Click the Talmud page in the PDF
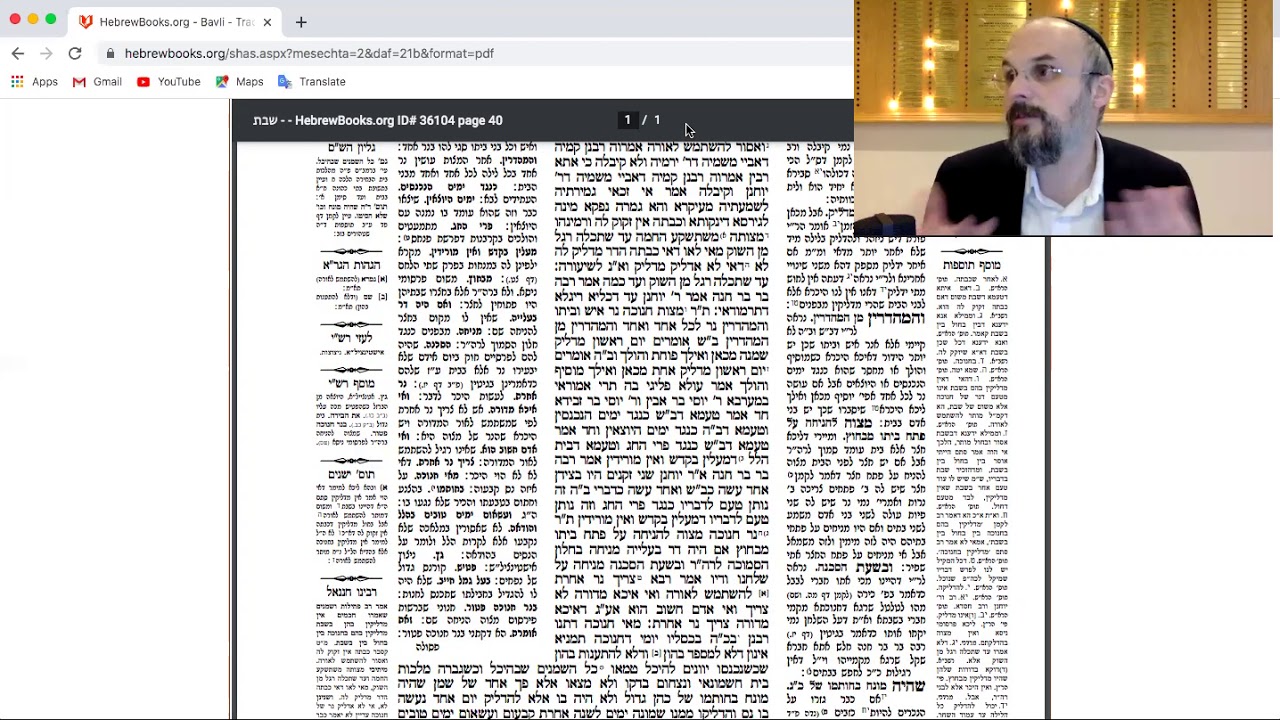Viewport: 1280px width, 720px height. pos(640,430)
